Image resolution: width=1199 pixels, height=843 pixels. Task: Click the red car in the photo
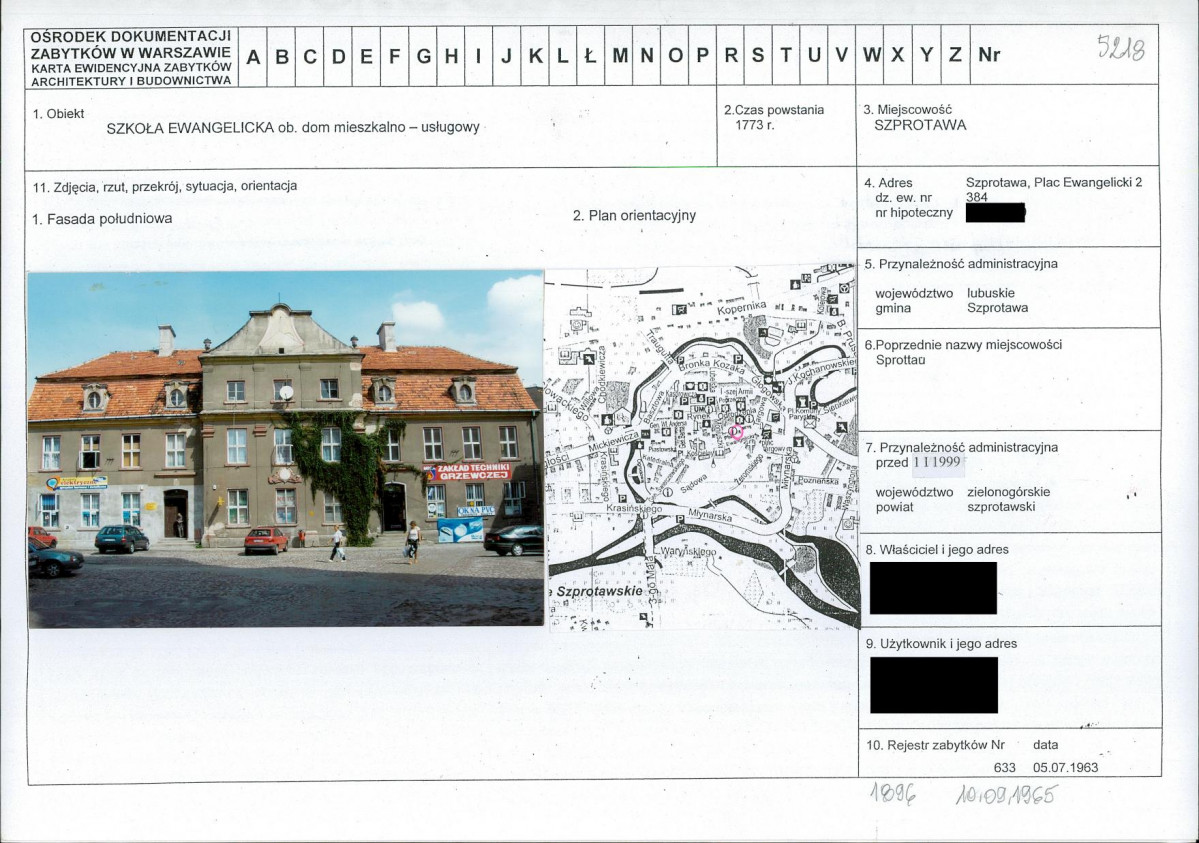(266, 540)
